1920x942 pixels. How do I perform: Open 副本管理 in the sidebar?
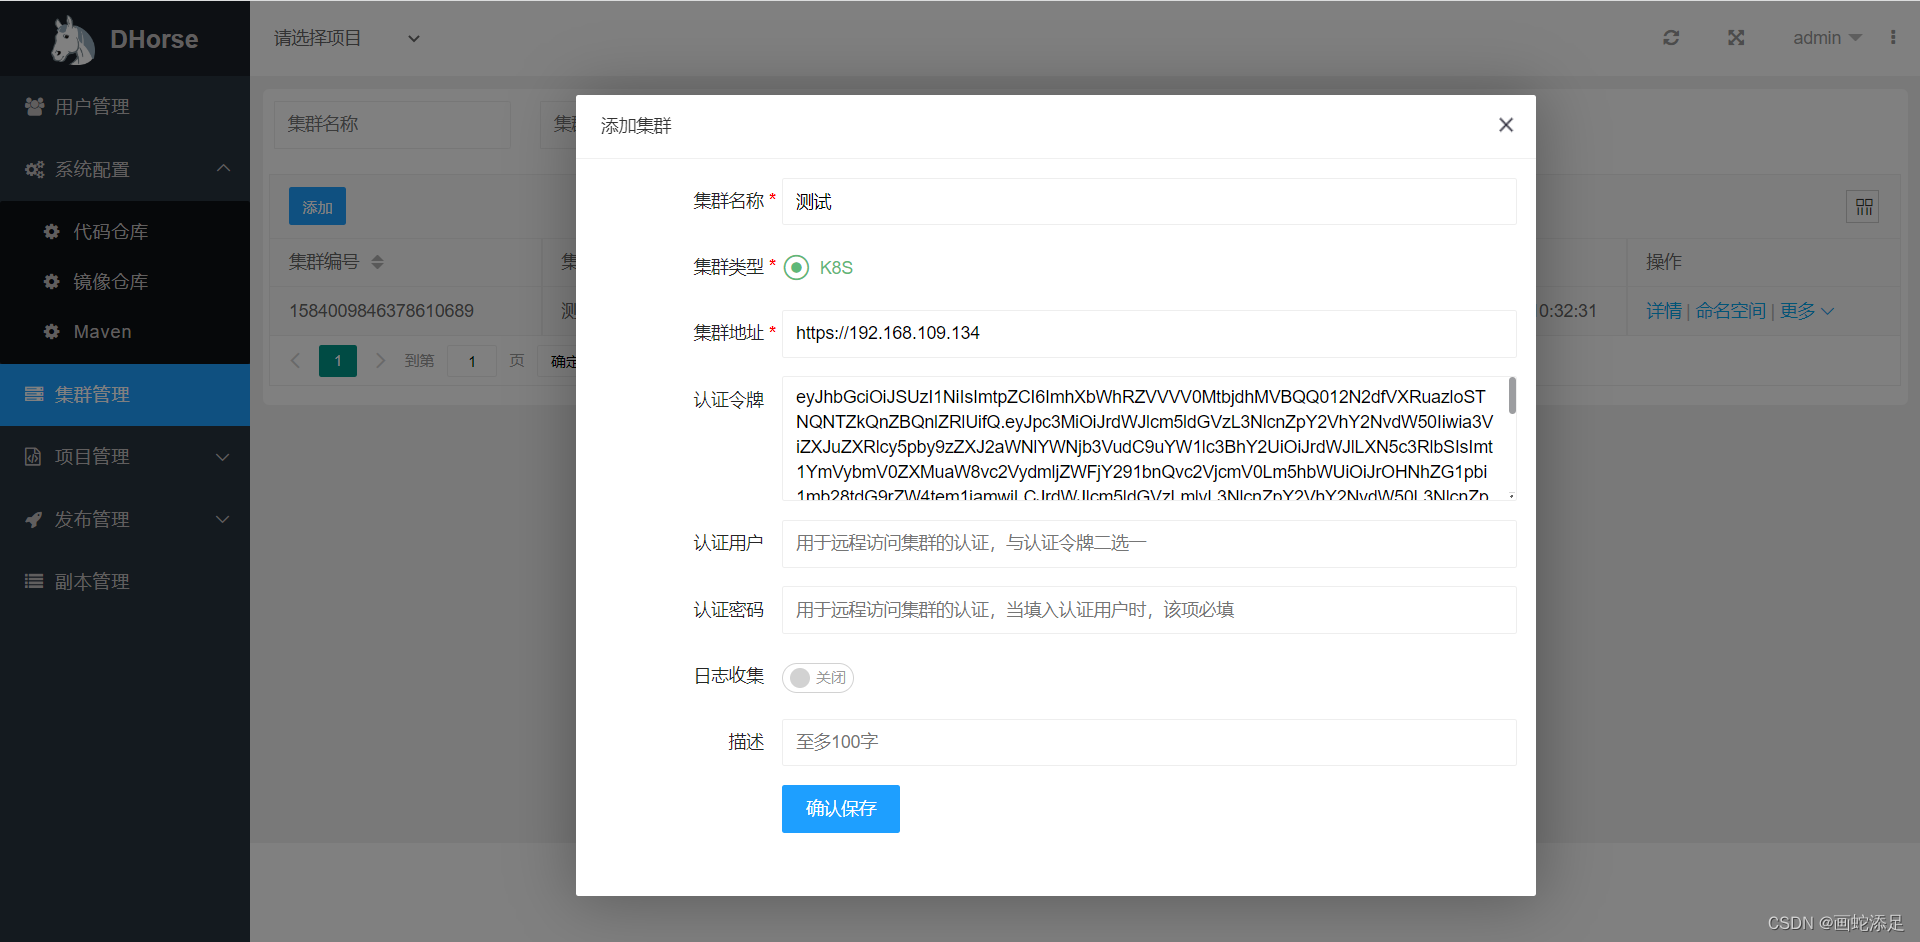coord(125,582)
